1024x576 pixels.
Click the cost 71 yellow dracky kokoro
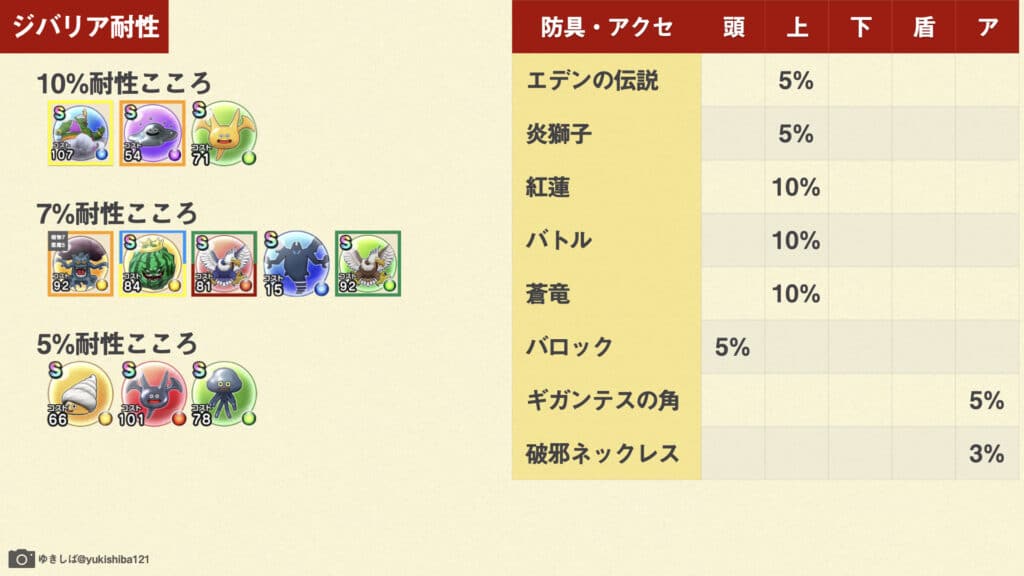point(223,133)
